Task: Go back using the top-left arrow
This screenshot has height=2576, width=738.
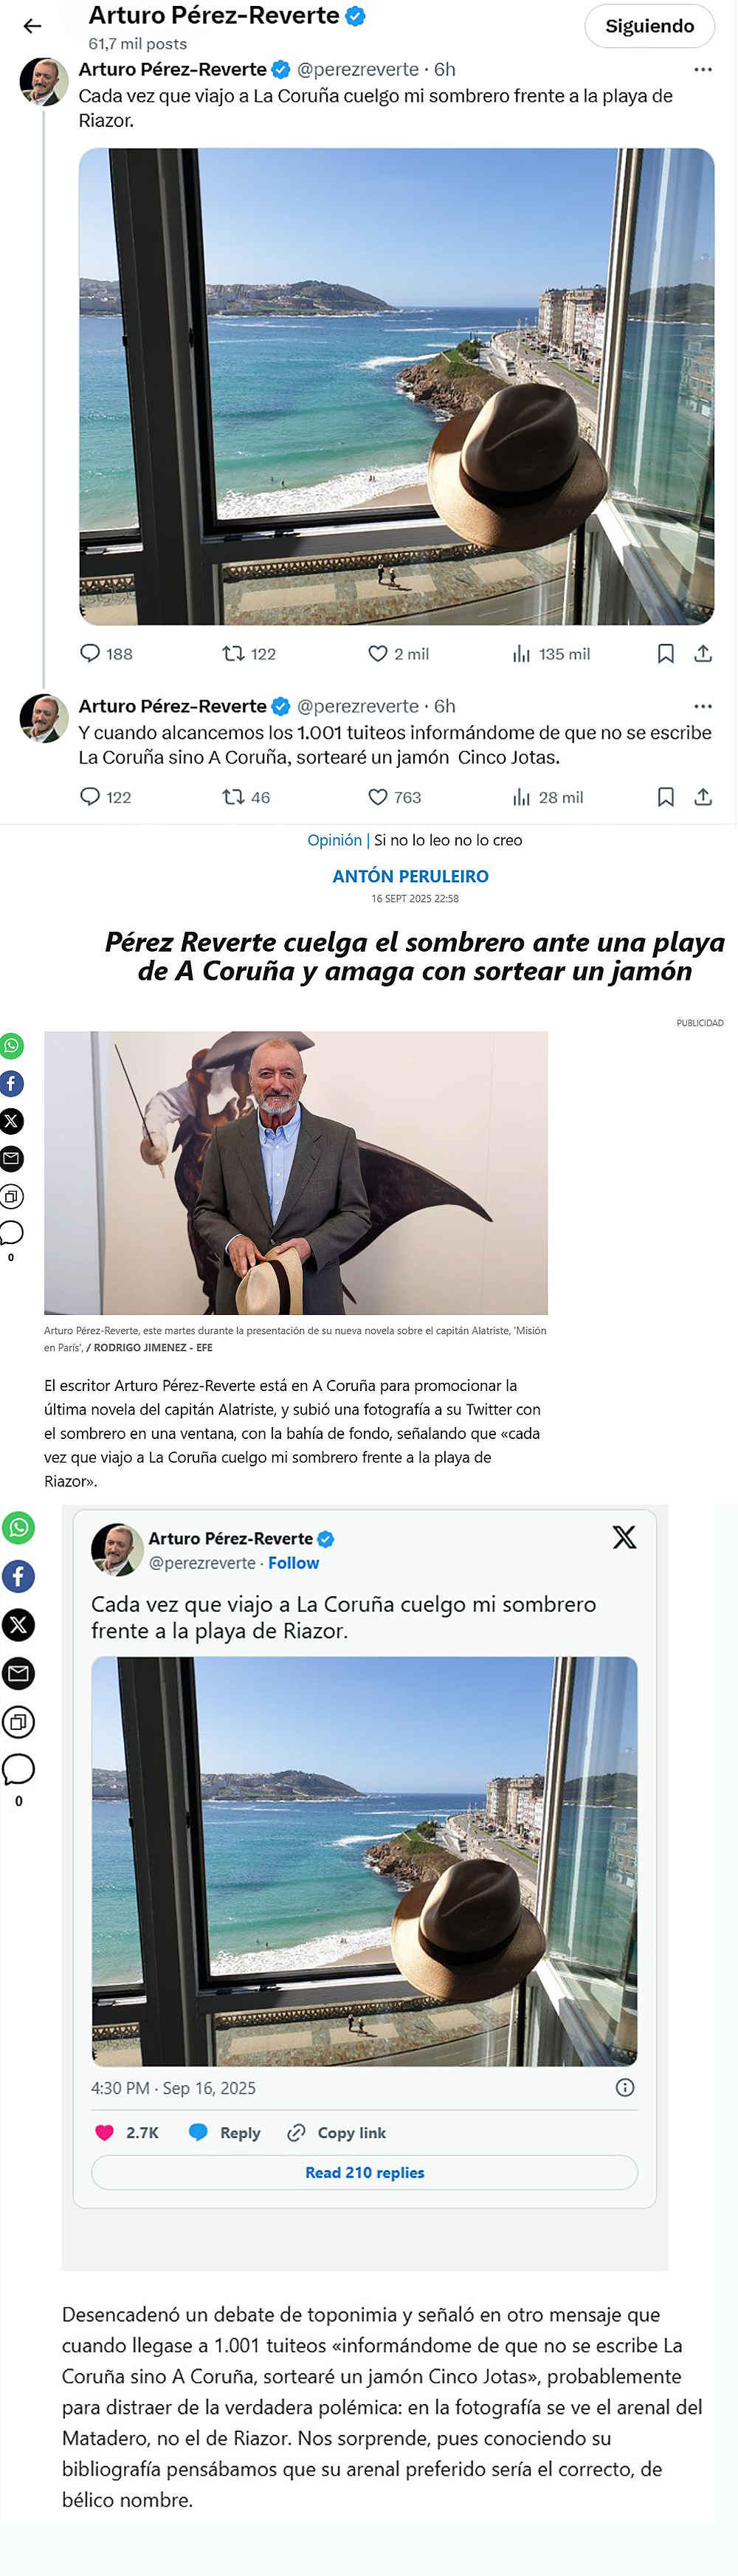Action: click(32, 26)
